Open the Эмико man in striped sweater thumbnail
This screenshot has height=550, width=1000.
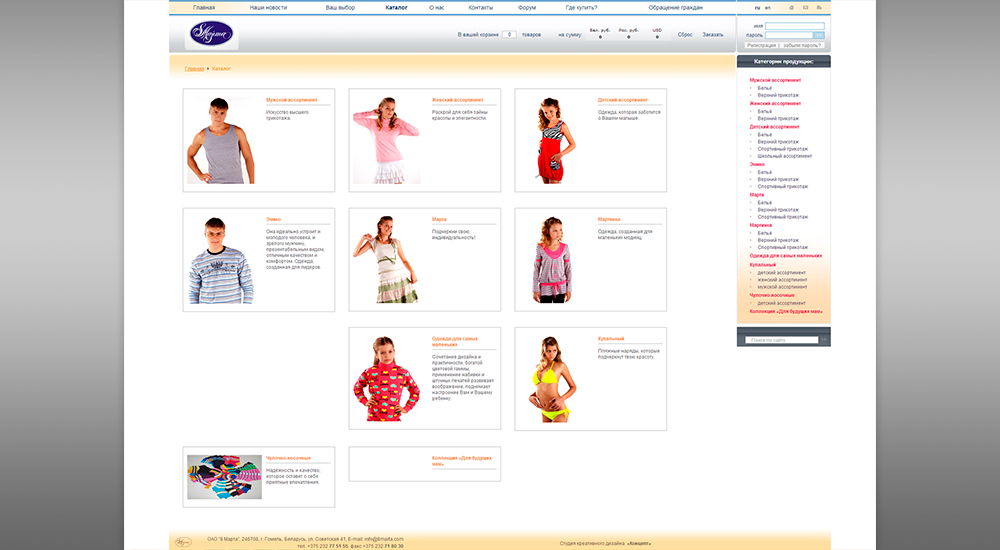[220, 260]
